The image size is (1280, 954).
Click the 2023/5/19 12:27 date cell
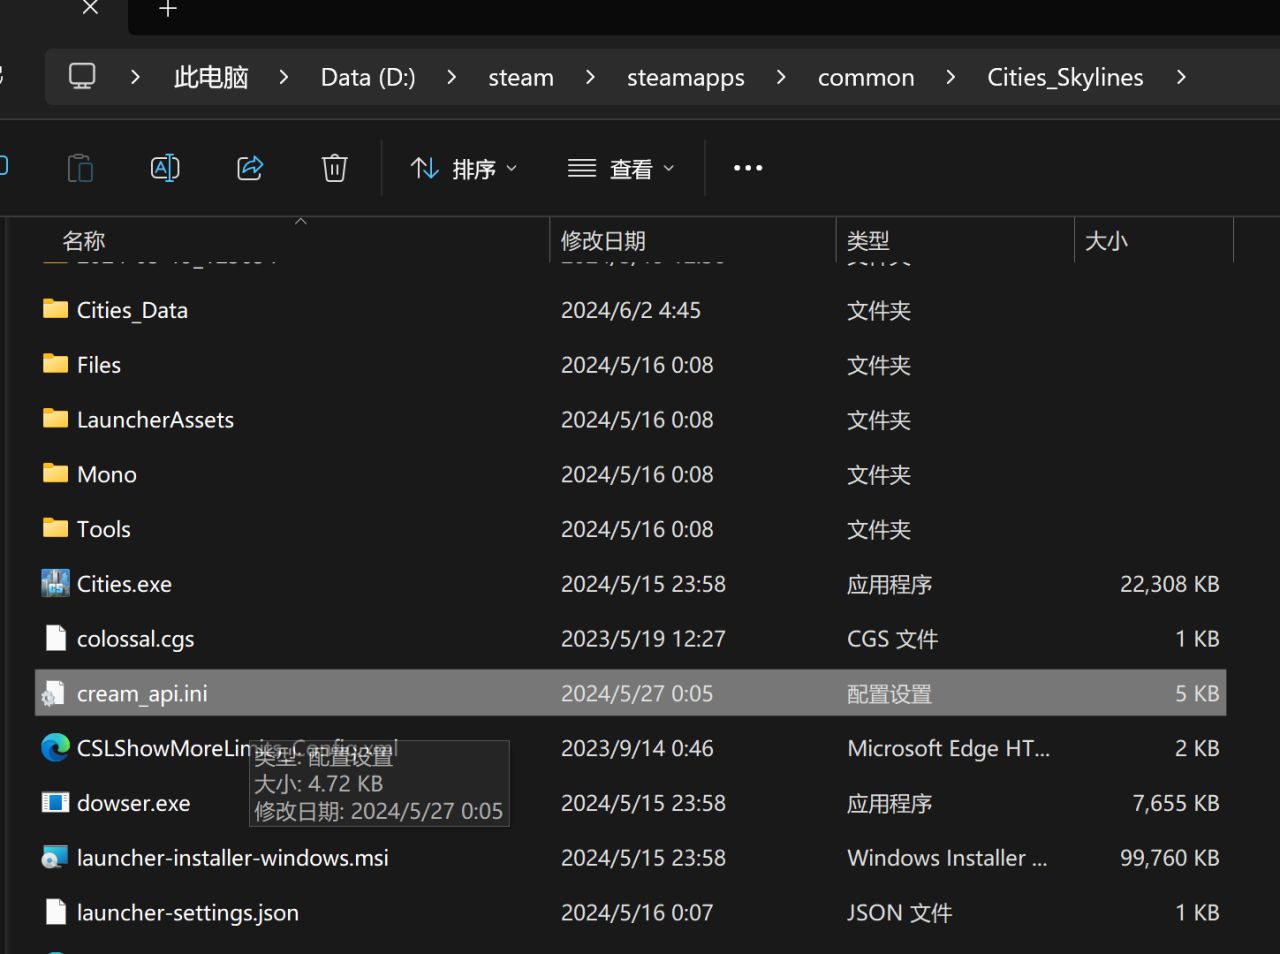tap(643, 639)
